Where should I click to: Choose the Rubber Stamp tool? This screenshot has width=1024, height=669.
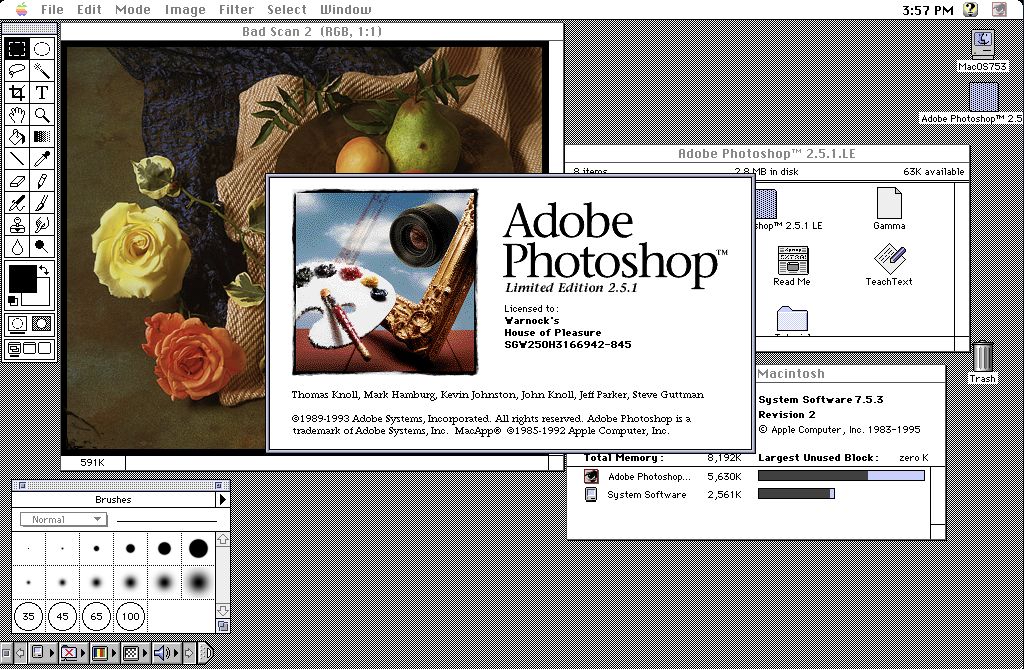click(18, 225)
